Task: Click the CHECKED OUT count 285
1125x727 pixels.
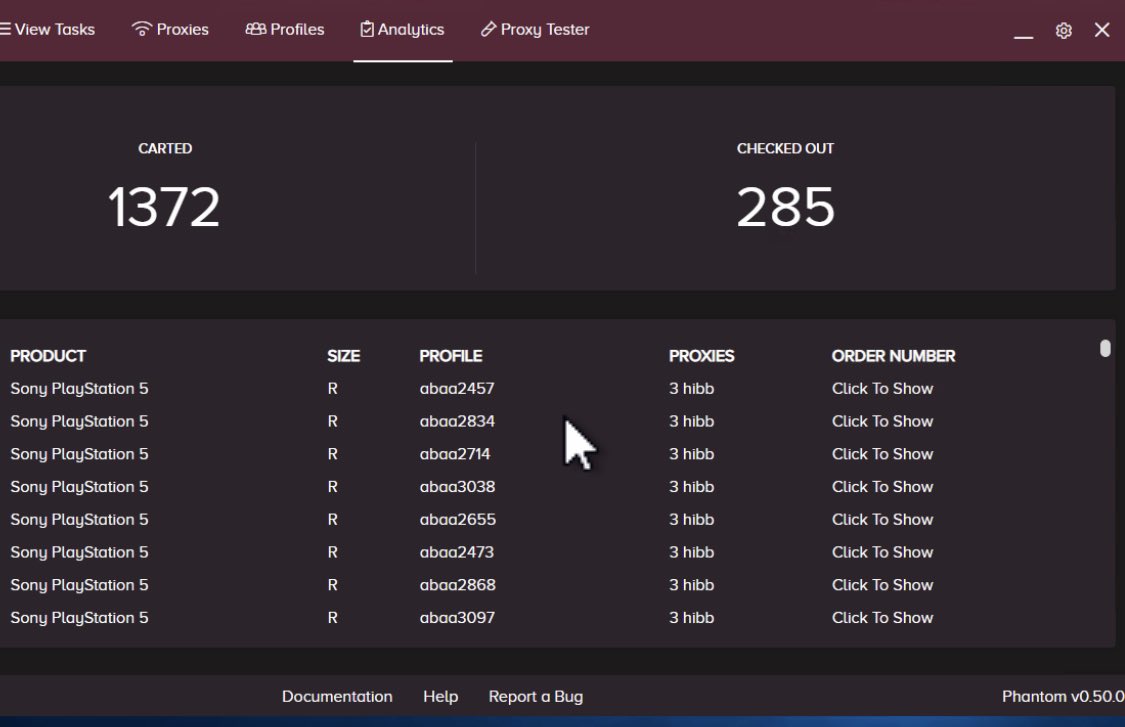Action: tap(786, 207)
